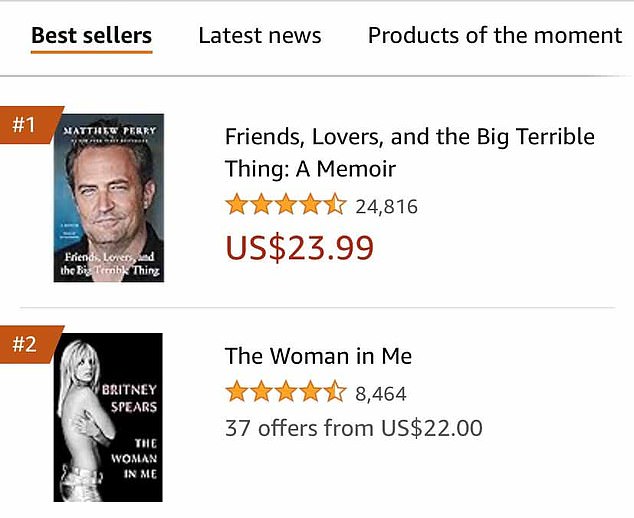
Task: Click the half-filled fifth star on The Woman in Me rating
Action: [x=335, y=392]
